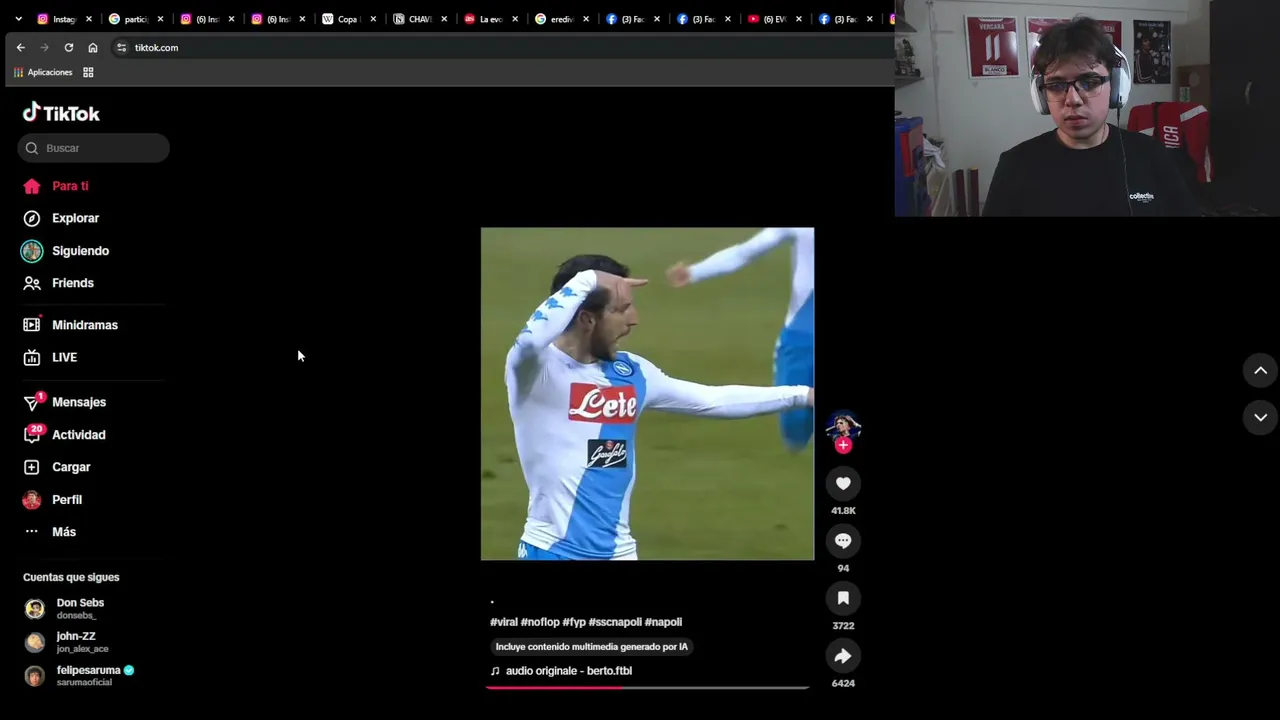This screenshot has width=1280, height=720.
Task: Click the IA-generated content label
Action: (x=592, y=647)
